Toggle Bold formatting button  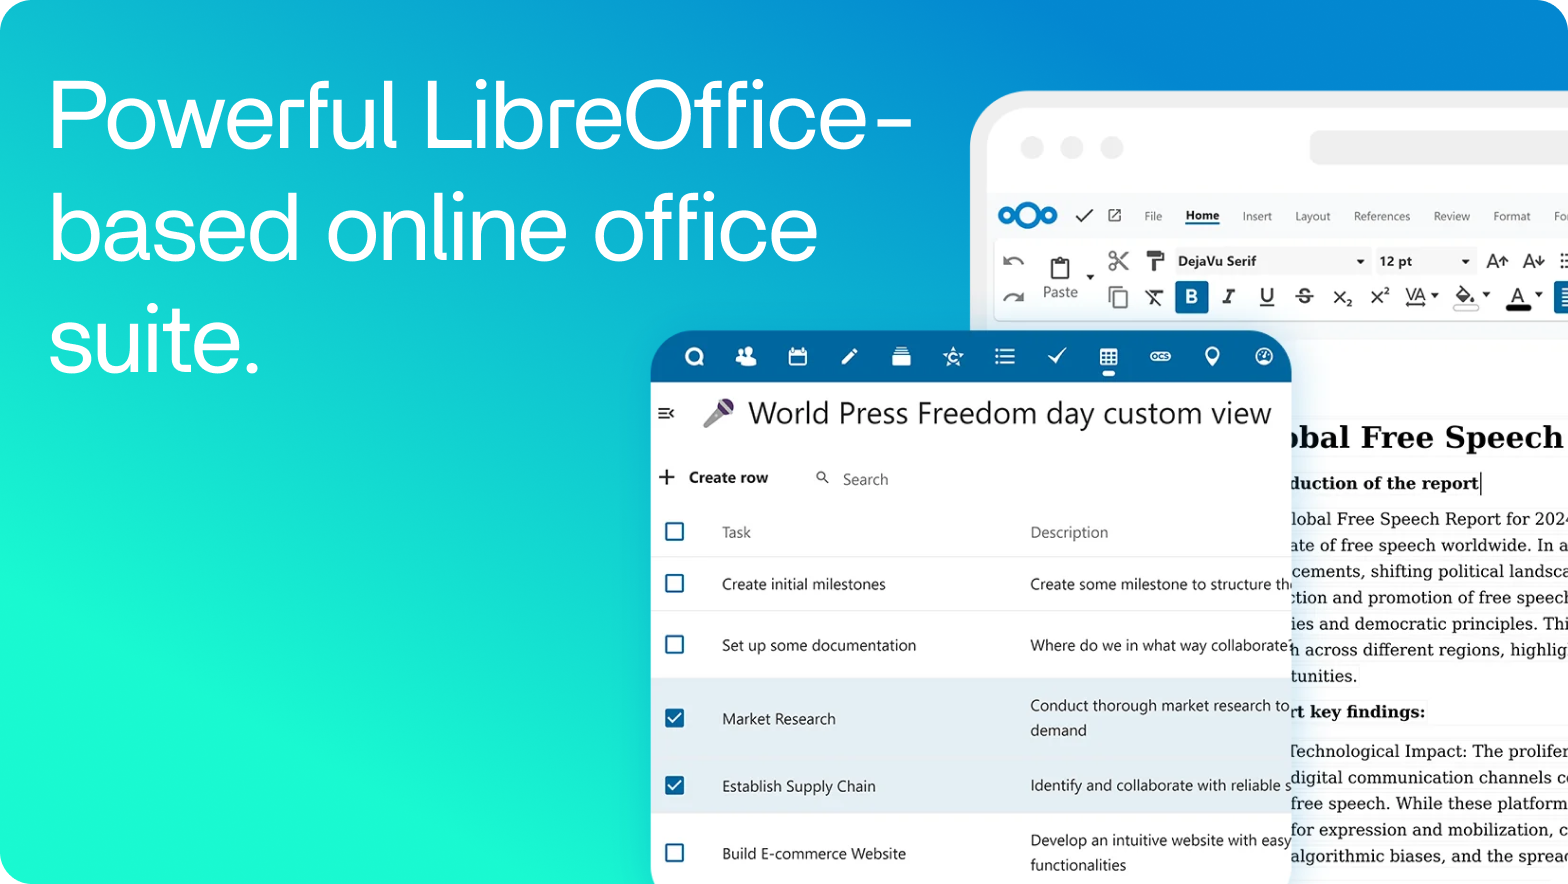click(x=1191, y=297)
